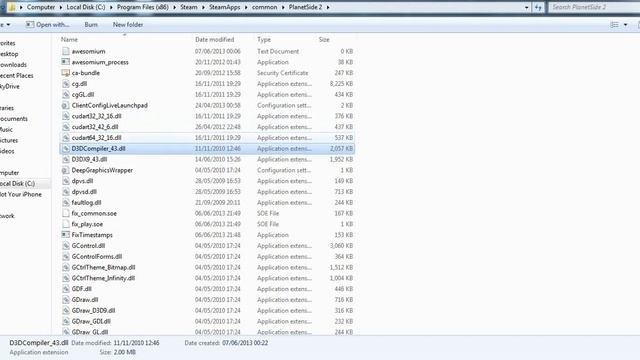
Task: Click the awesomium text document icon
Action: pos(65,51)
